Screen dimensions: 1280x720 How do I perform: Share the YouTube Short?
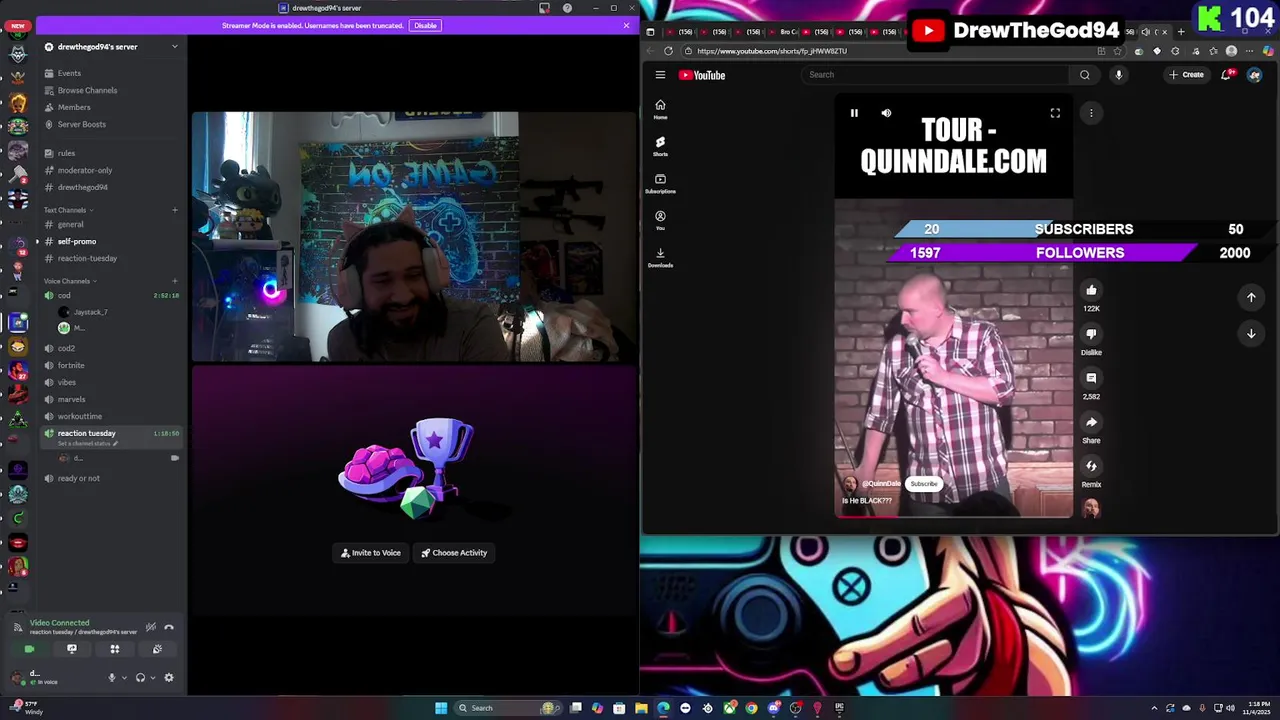click(1091, 422)
